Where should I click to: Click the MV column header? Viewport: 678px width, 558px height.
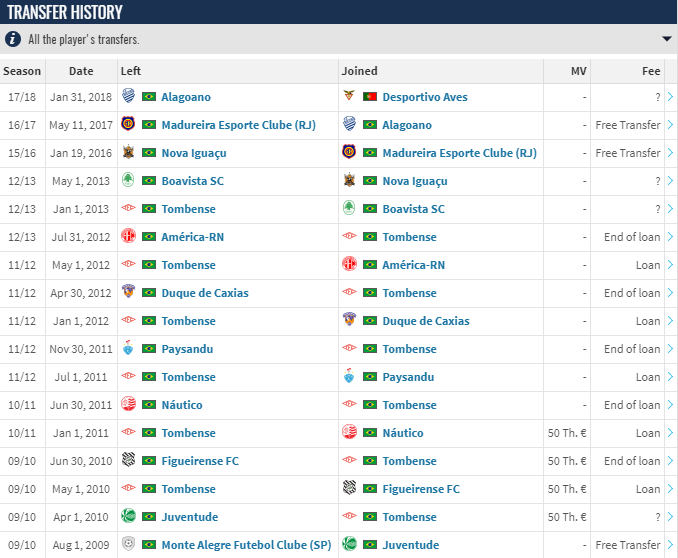coord(567,71)
